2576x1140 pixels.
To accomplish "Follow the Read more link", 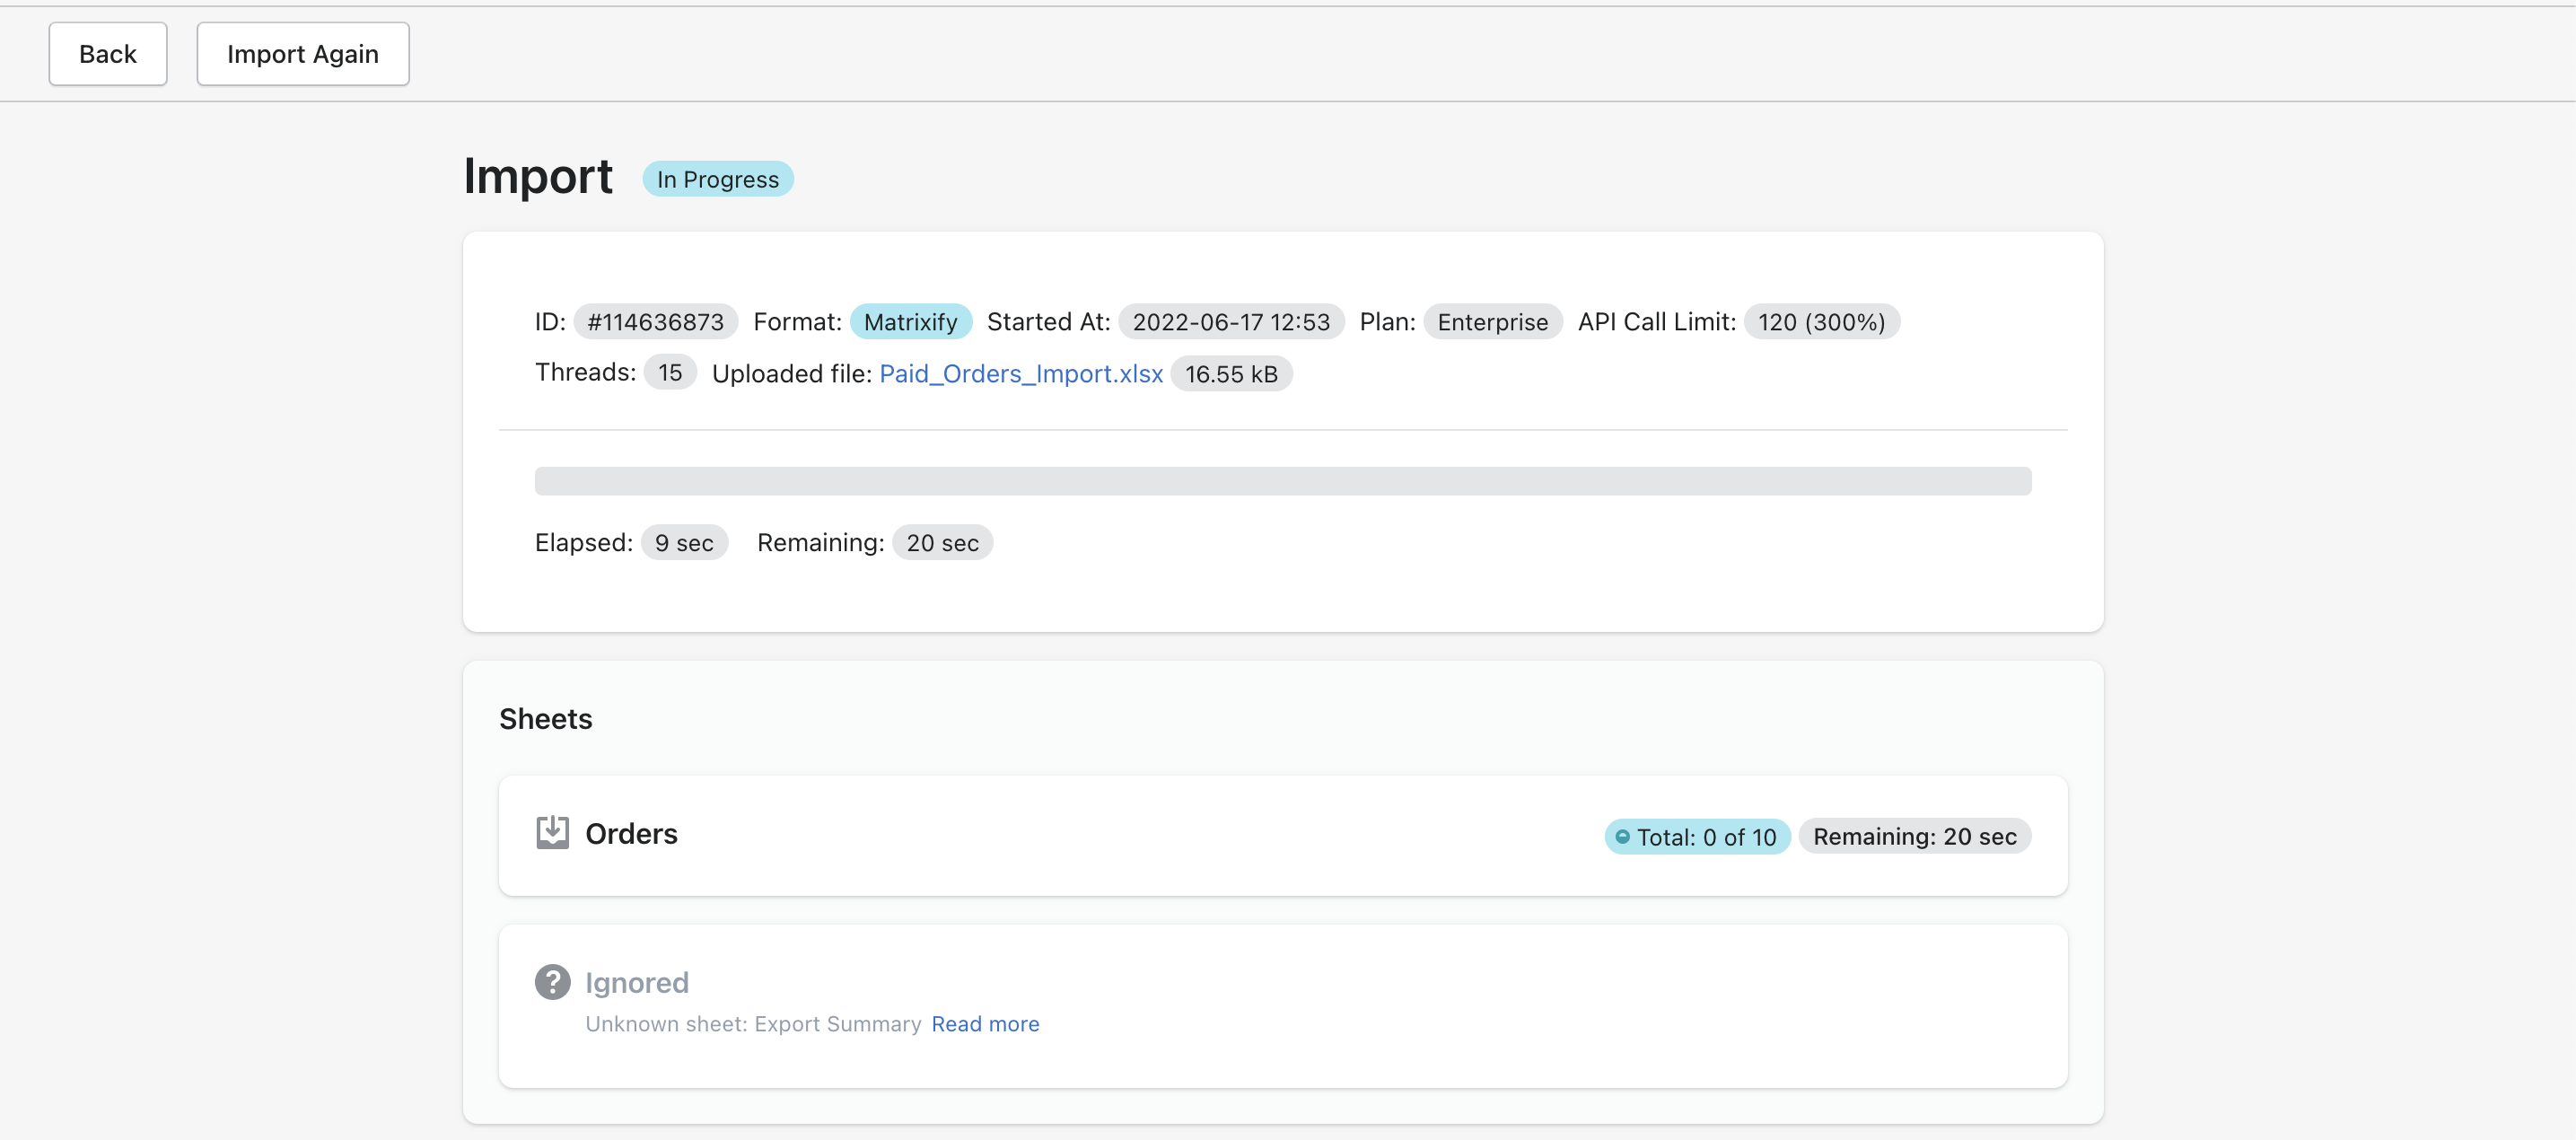I will point(985,1024).
